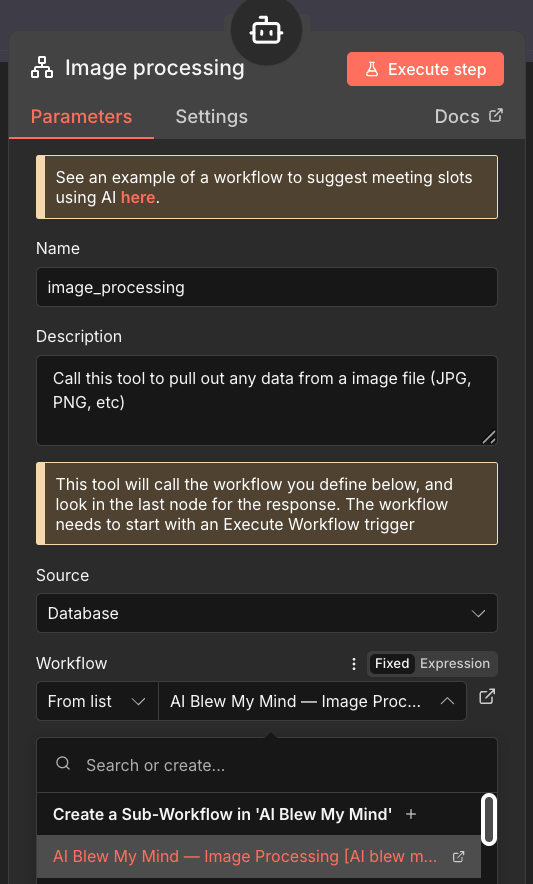Select the Parameters tab

tap(81, 117)
